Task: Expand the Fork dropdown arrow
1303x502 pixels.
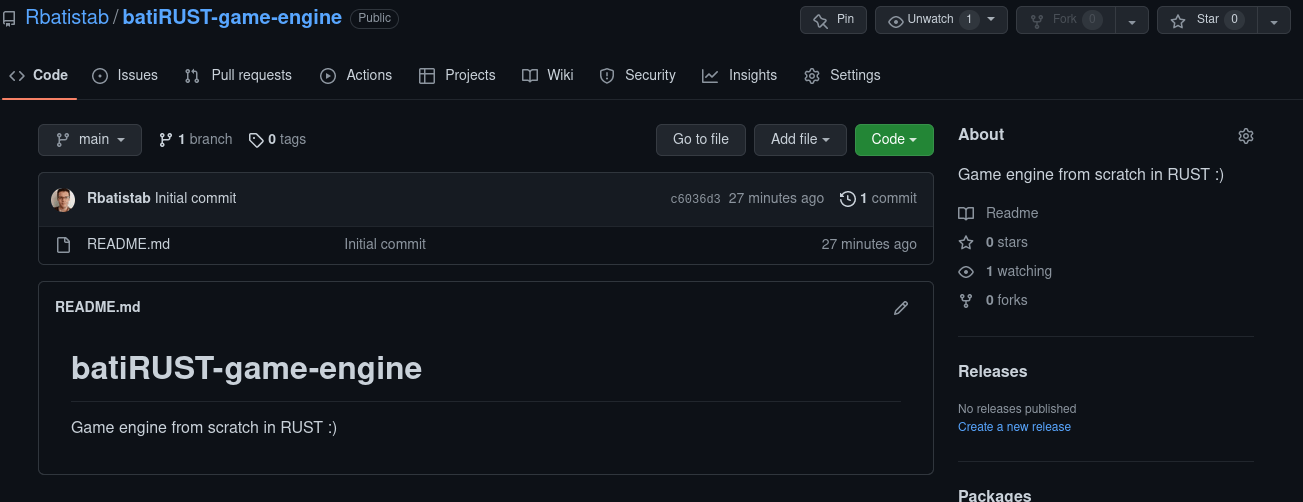Action: 1132,20
